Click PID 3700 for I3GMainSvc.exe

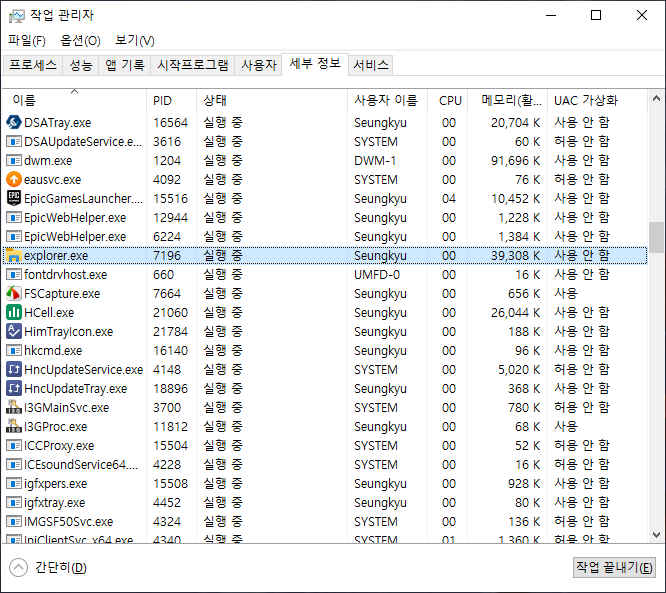coord(167,408)
